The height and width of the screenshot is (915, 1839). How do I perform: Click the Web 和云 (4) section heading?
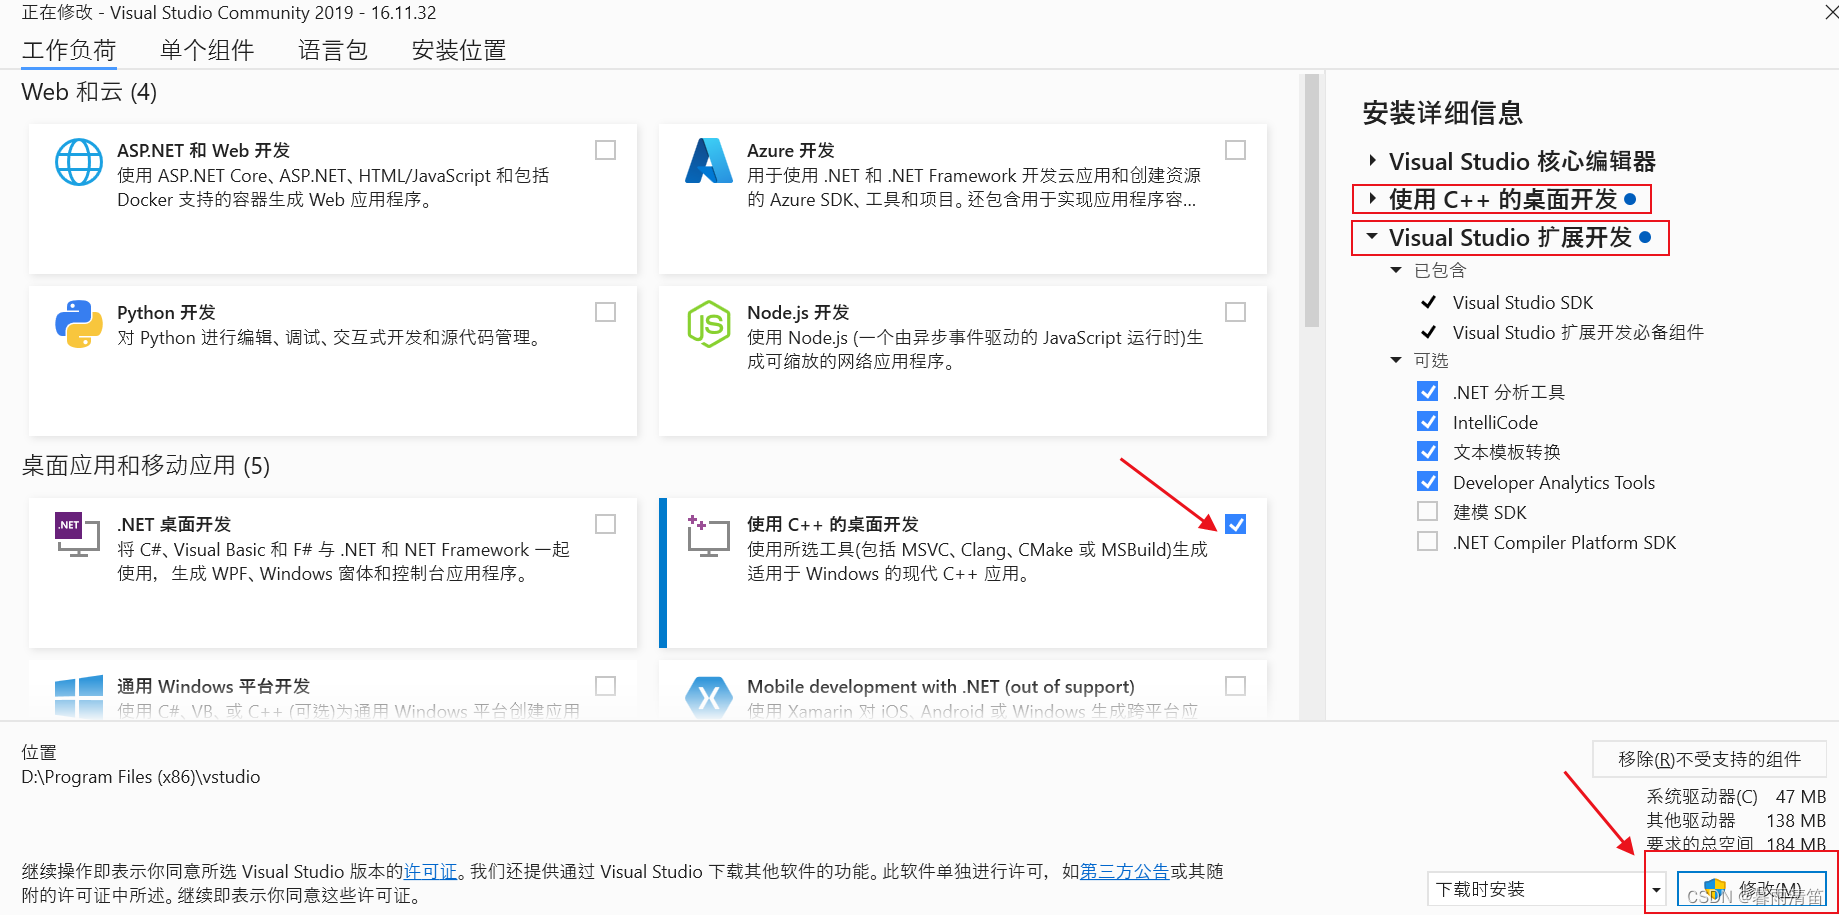tap(89, 92)
